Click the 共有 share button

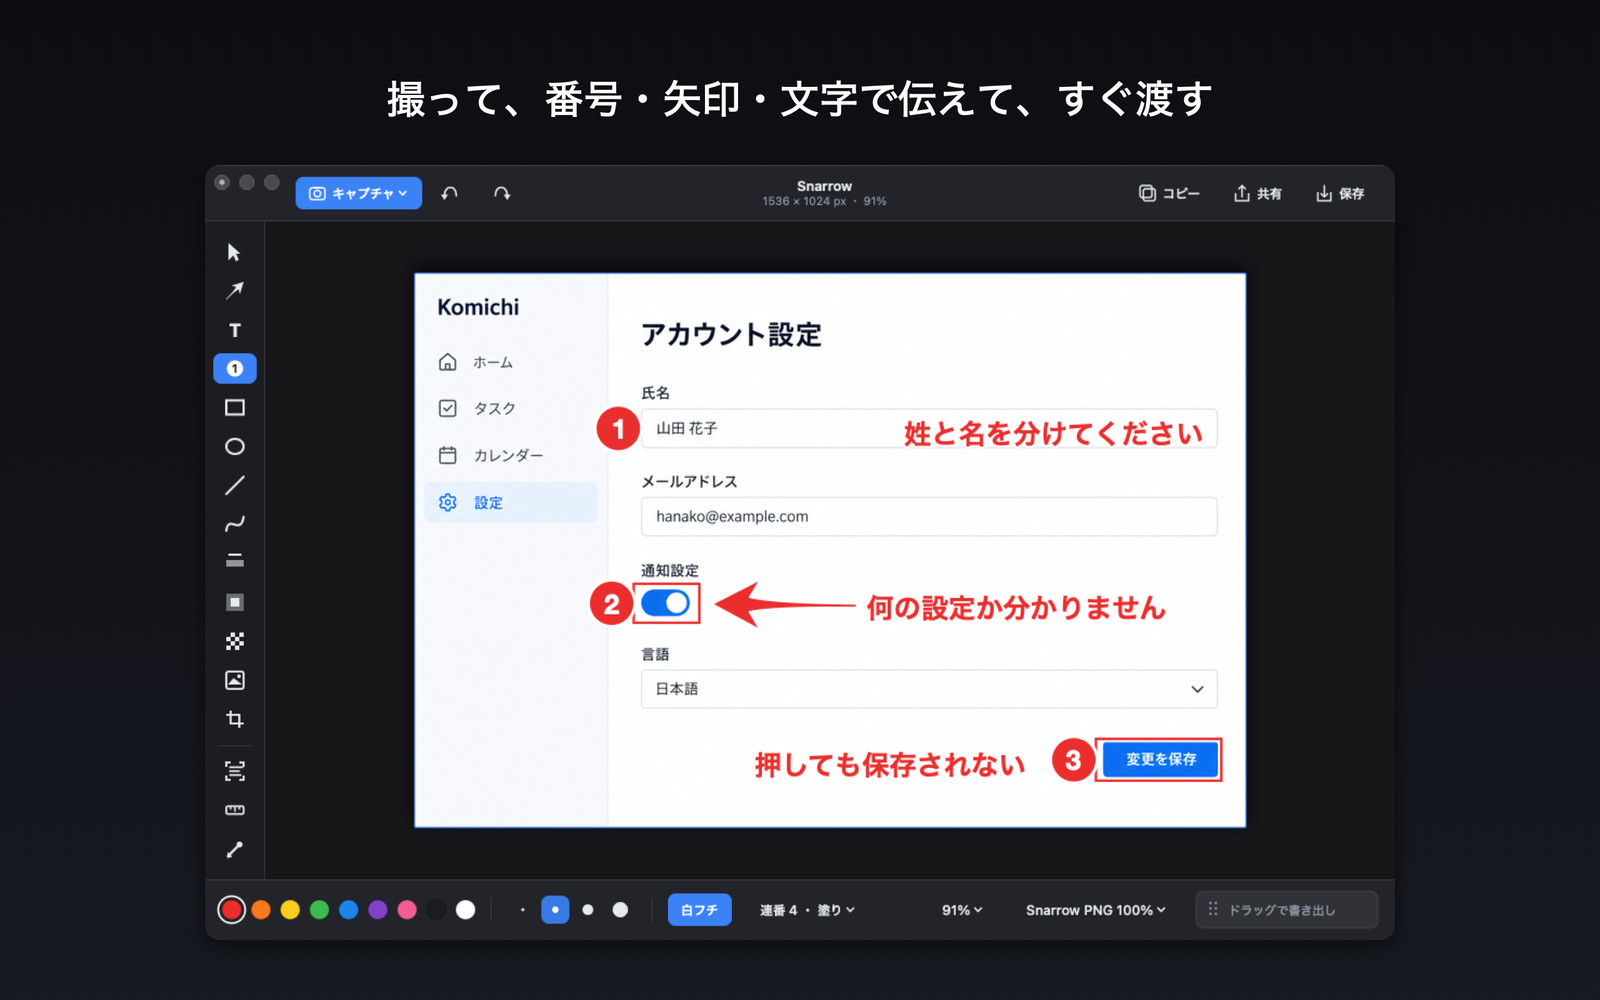pos(1257,193)
